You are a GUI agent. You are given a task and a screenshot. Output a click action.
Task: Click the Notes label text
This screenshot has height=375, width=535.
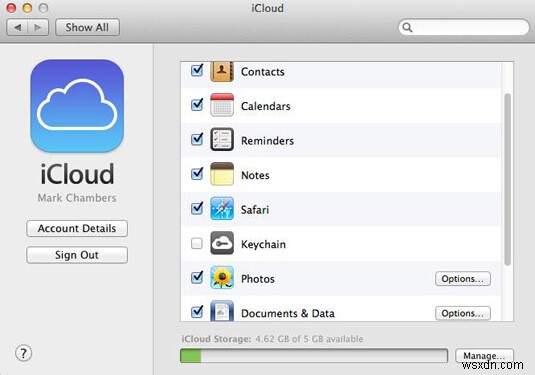pos(255,175)
